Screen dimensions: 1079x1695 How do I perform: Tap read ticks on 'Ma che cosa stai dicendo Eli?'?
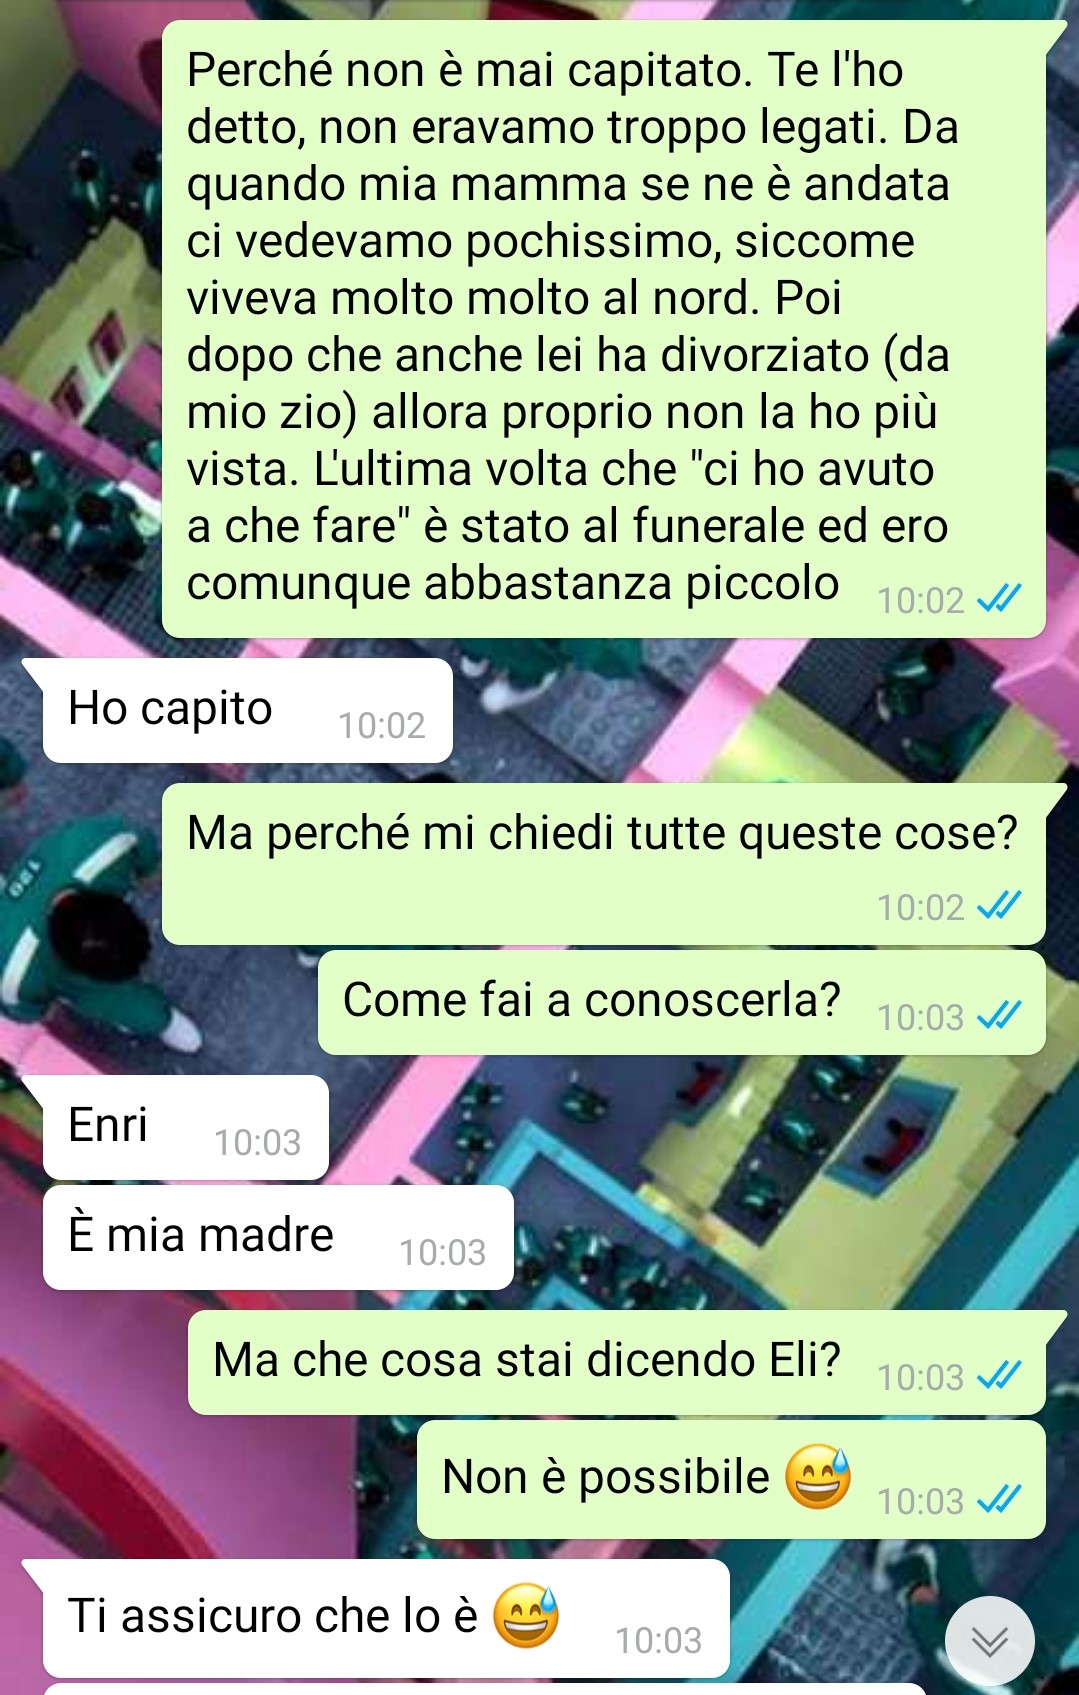[x=999, y=1376]
